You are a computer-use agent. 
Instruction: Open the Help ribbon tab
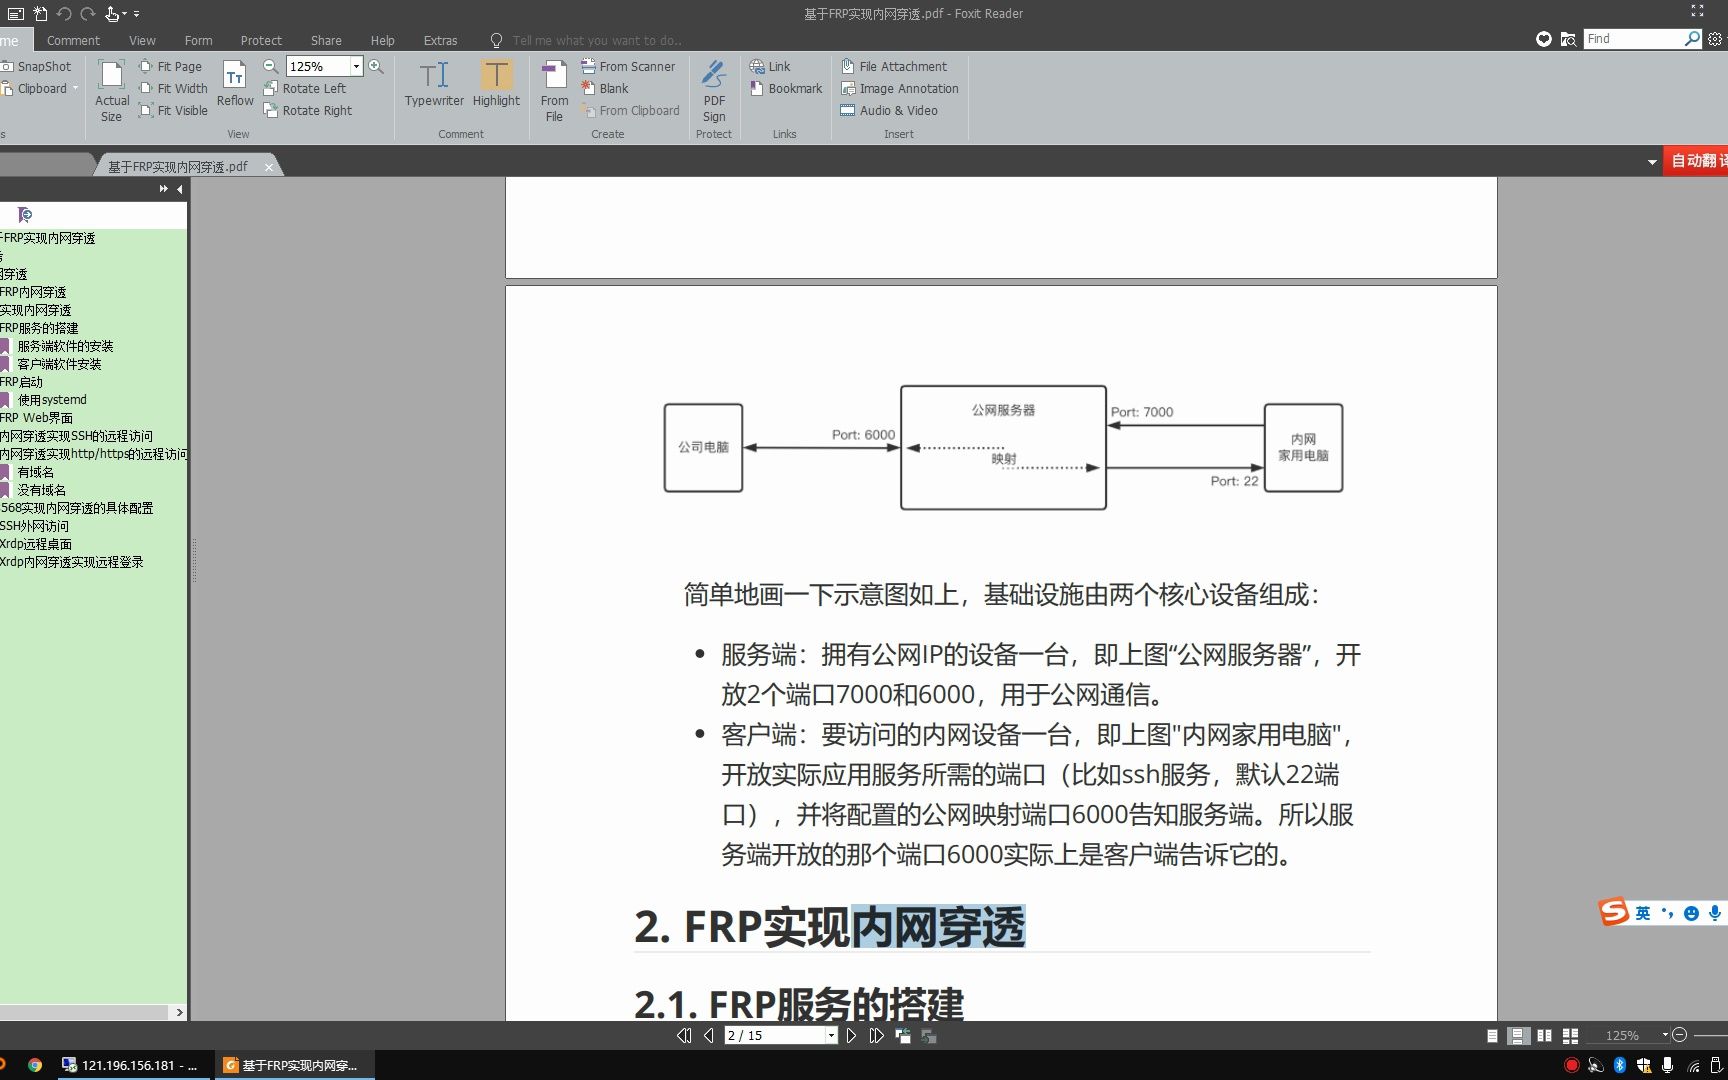pos(382,40)
